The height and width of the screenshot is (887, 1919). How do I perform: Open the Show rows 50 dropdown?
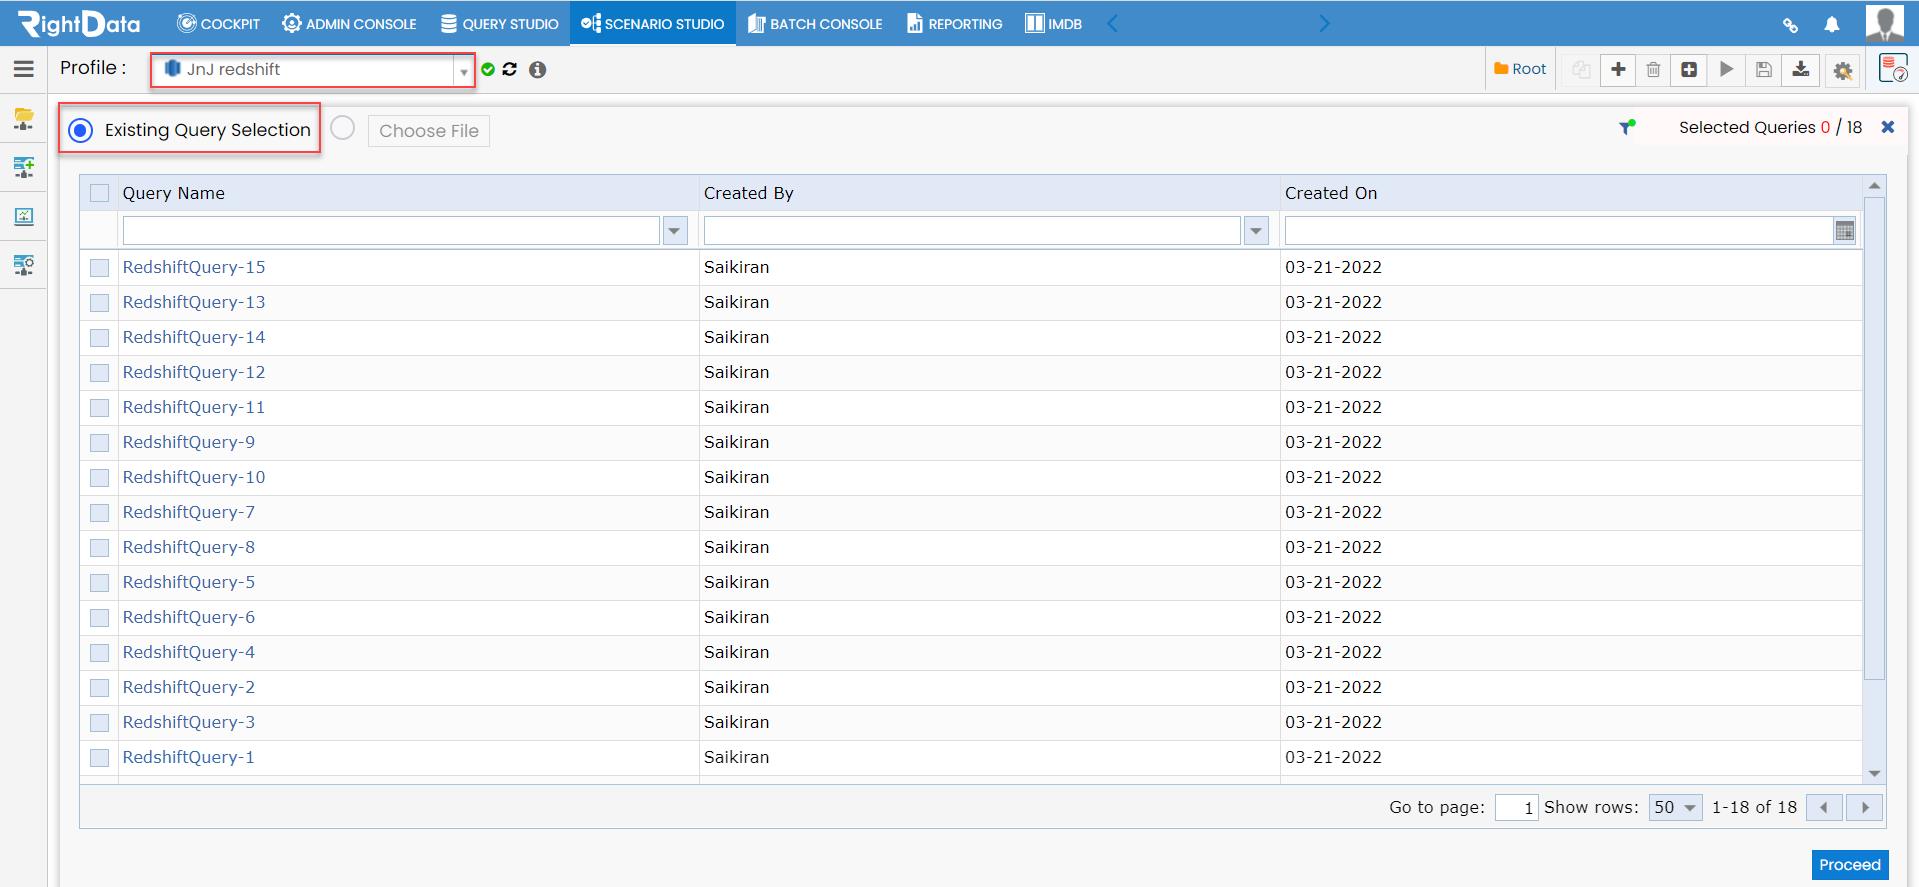click(x=1676, y=807)
